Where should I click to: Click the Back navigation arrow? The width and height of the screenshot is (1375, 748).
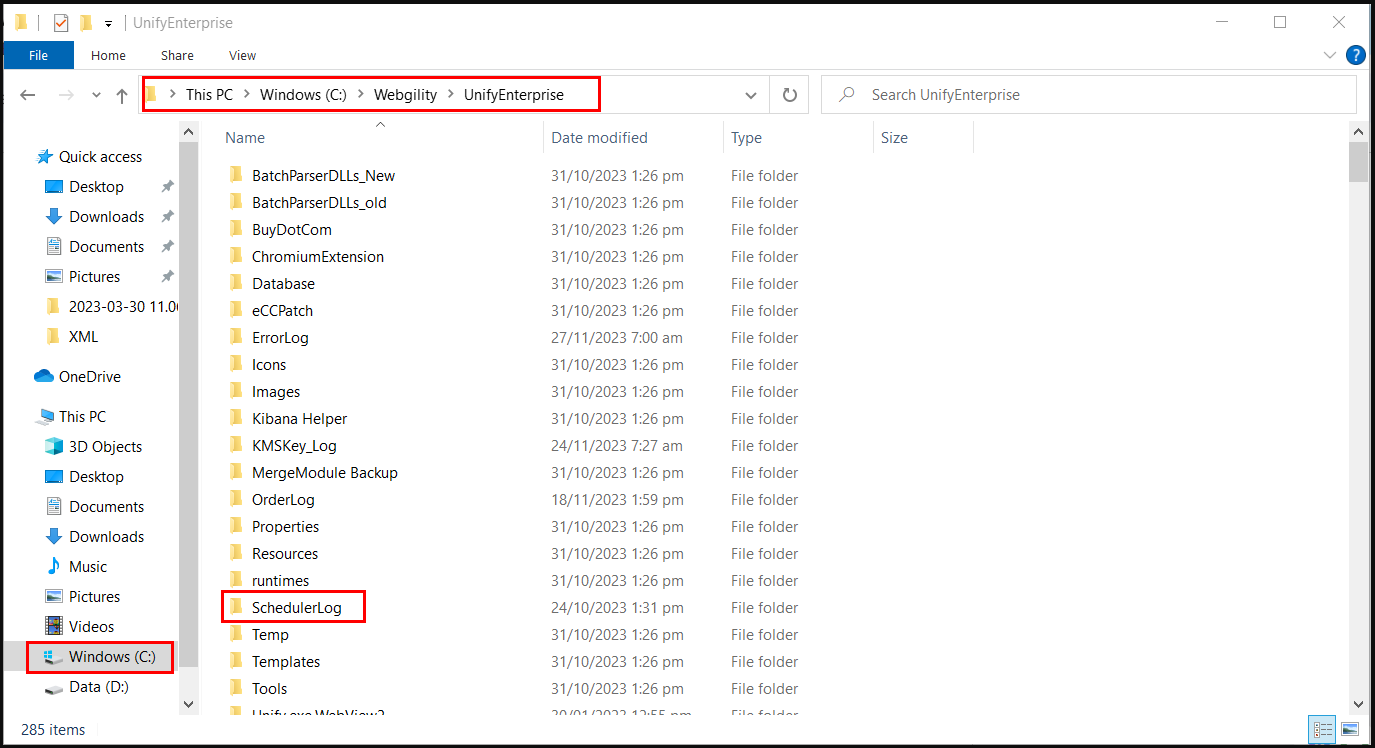28,95
